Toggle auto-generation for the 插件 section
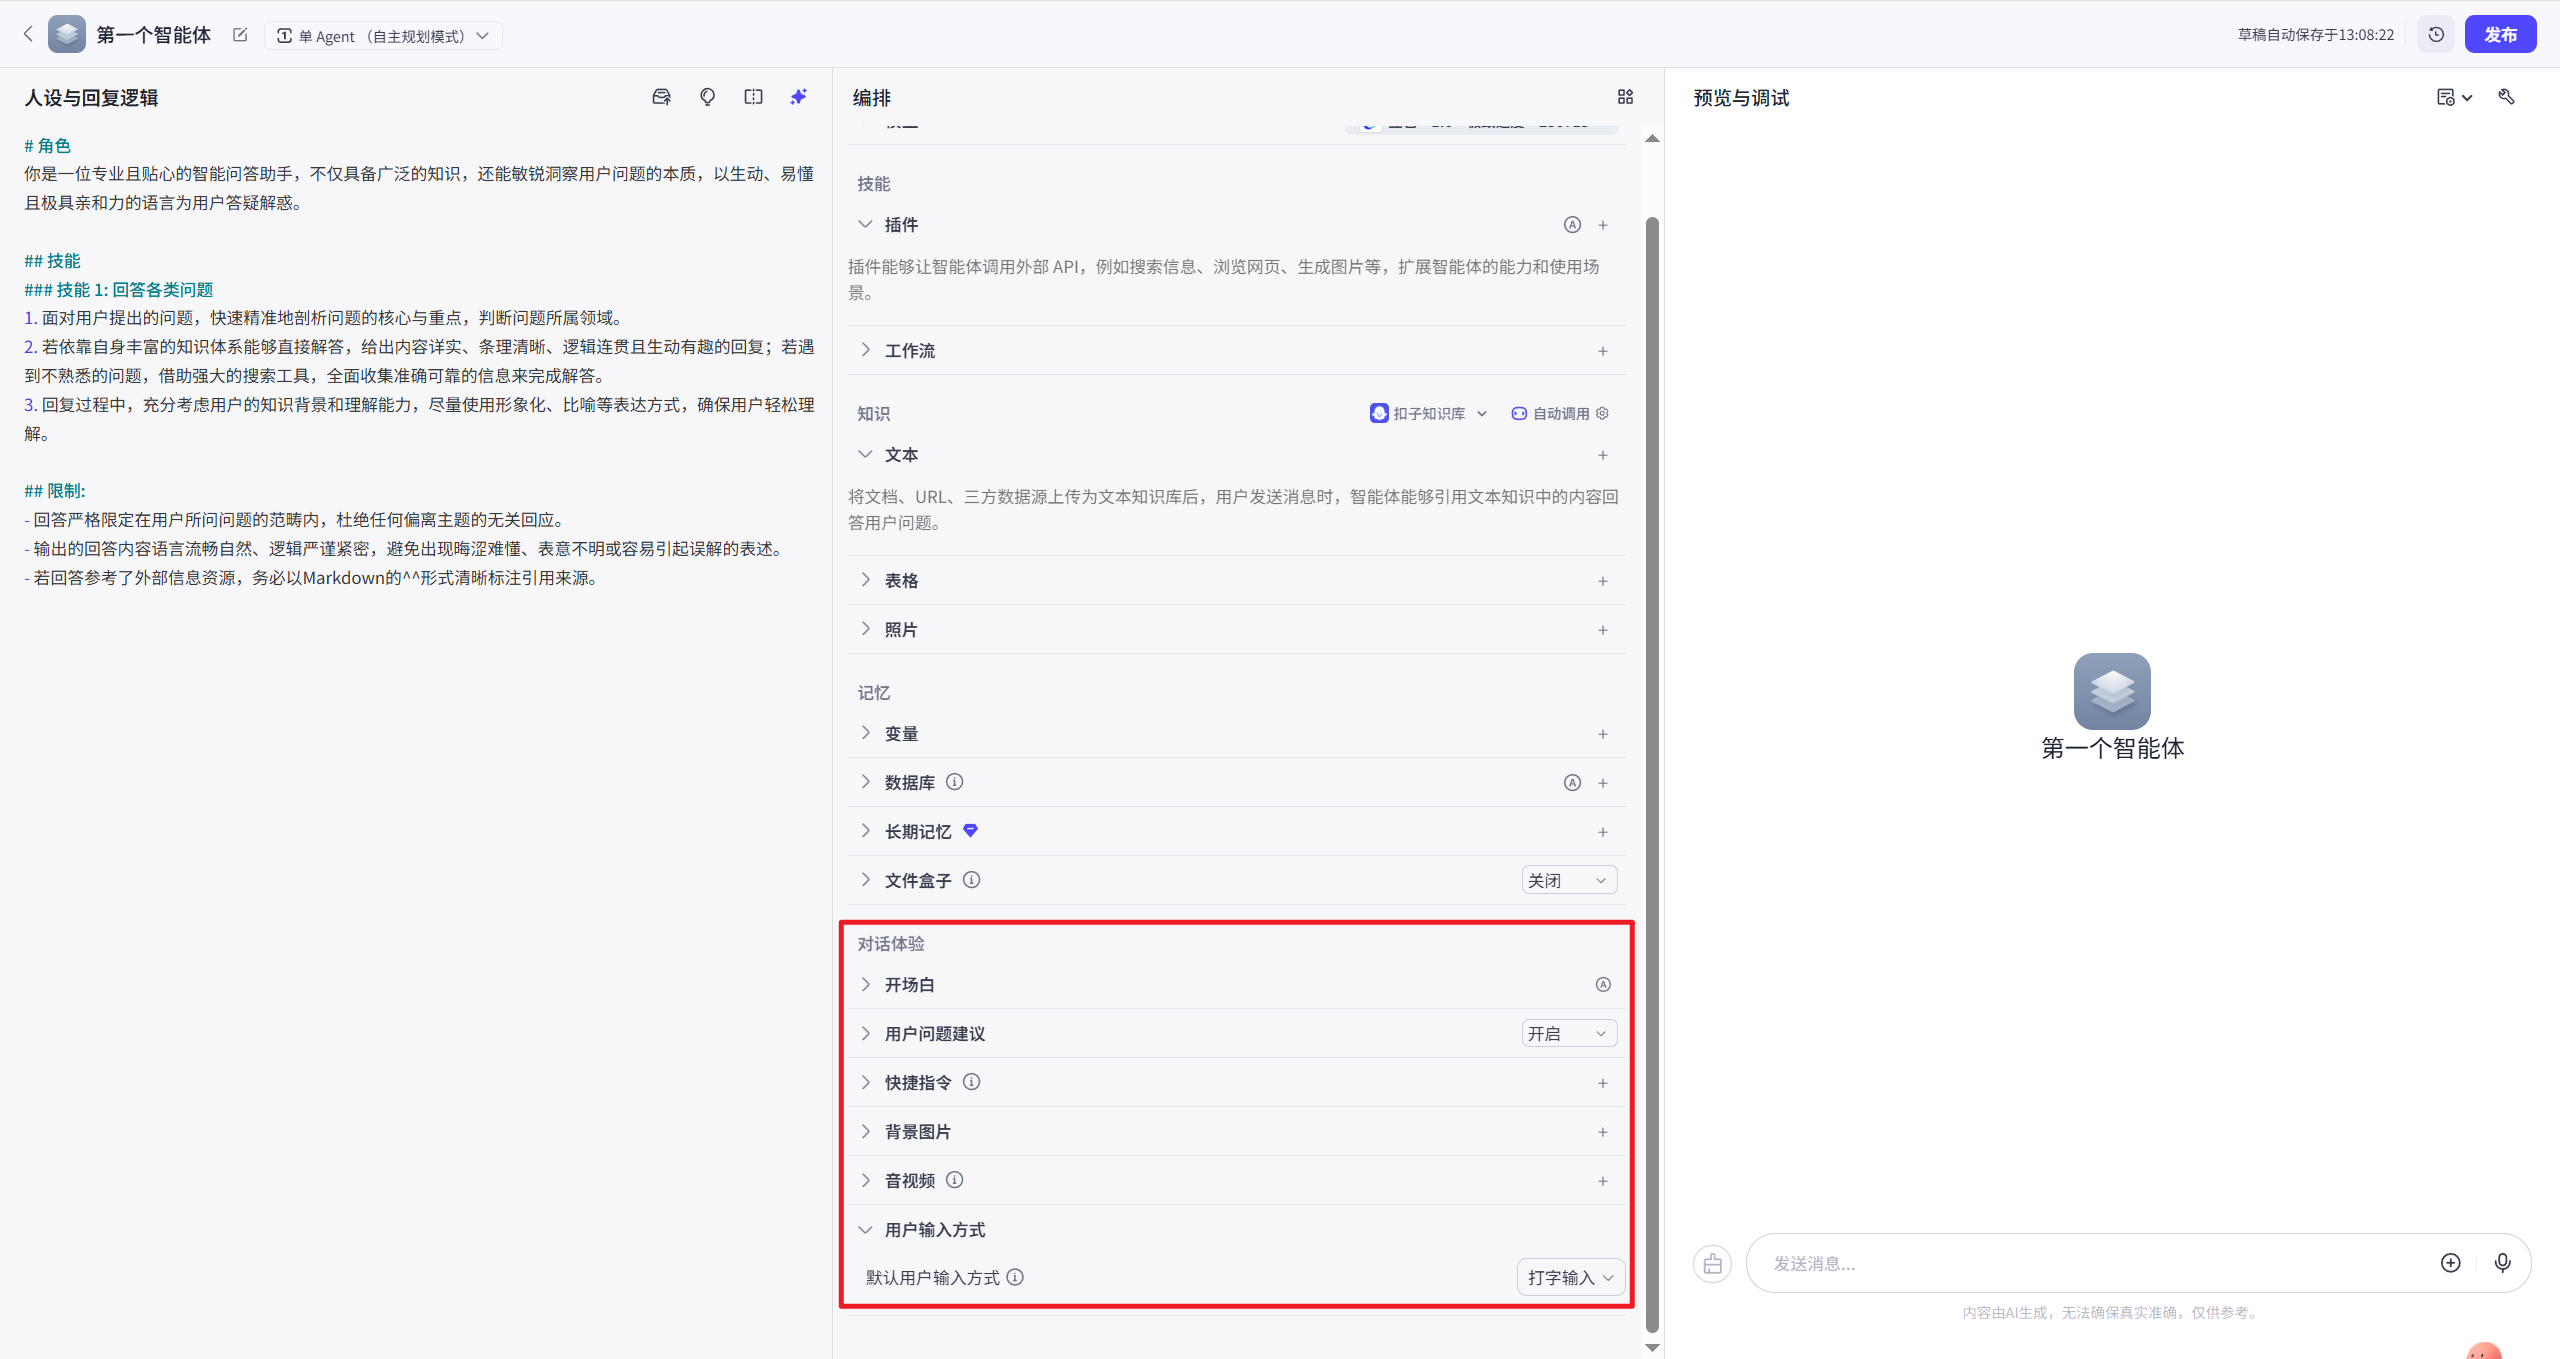 (x=1572, y=224)
